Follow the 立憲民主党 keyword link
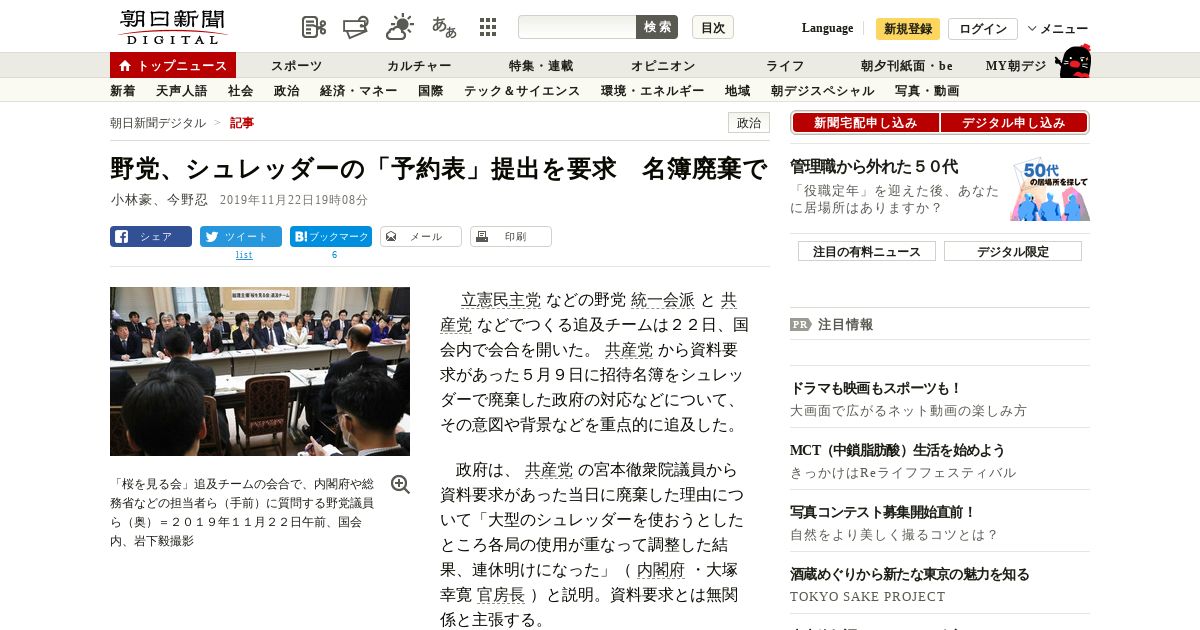This screenshot has width=1200, height=630. (x=501, y=300)
